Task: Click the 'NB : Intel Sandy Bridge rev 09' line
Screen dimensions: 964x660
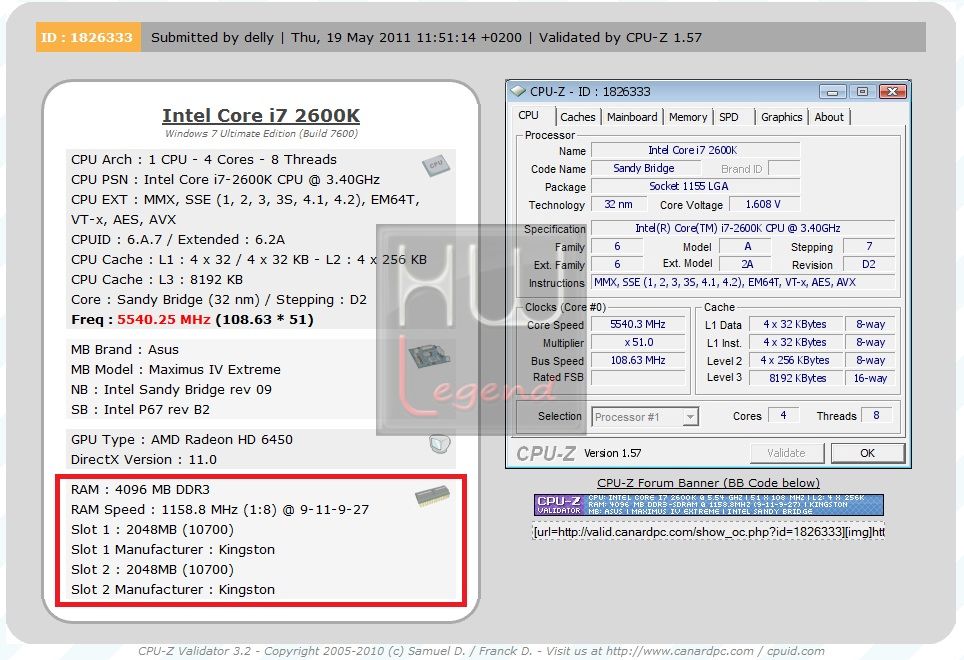Action: [172, 390]
